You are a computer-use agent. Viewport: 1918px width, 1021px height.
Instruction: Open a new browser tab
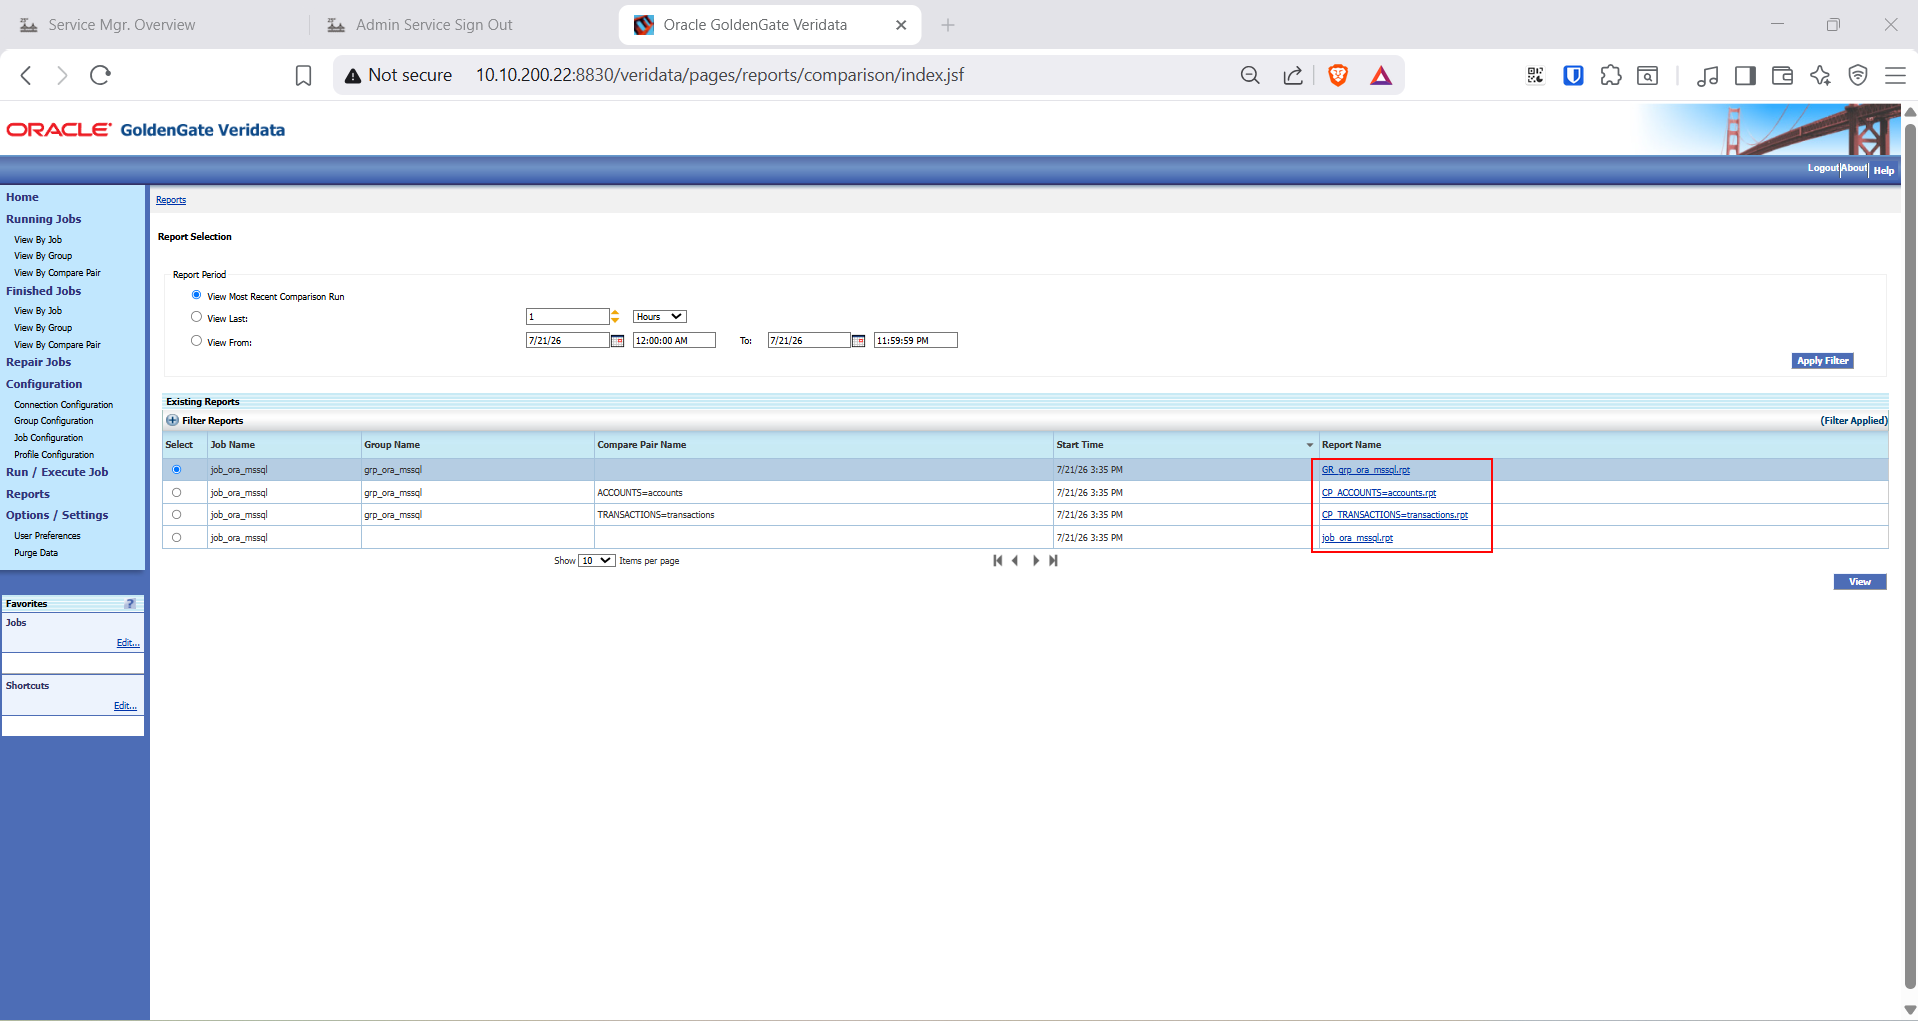[948, 25]
